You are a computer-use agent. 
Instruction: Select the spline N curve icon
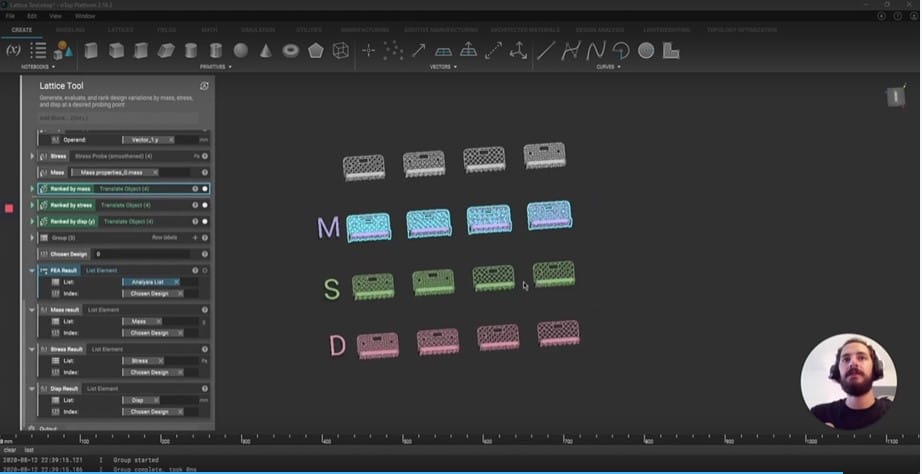(596, 51)
